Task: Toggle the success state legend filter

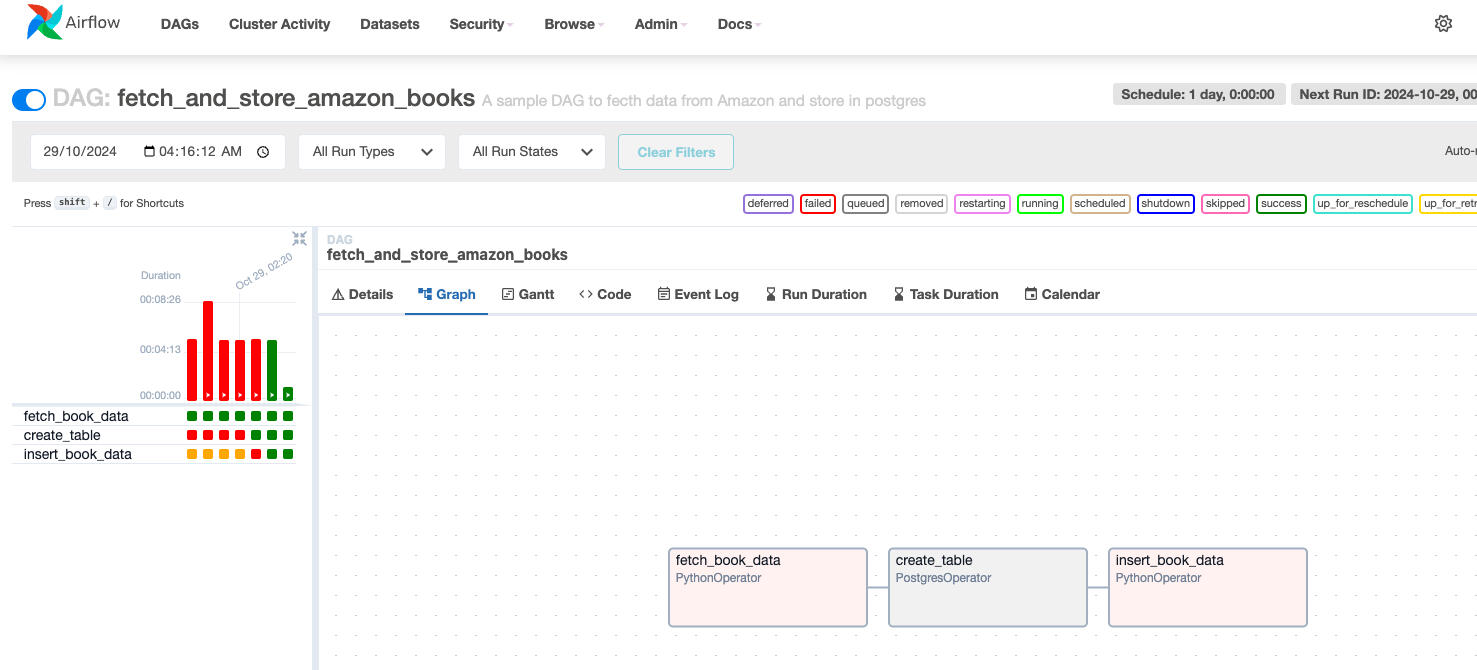Action: (1280, 203)
